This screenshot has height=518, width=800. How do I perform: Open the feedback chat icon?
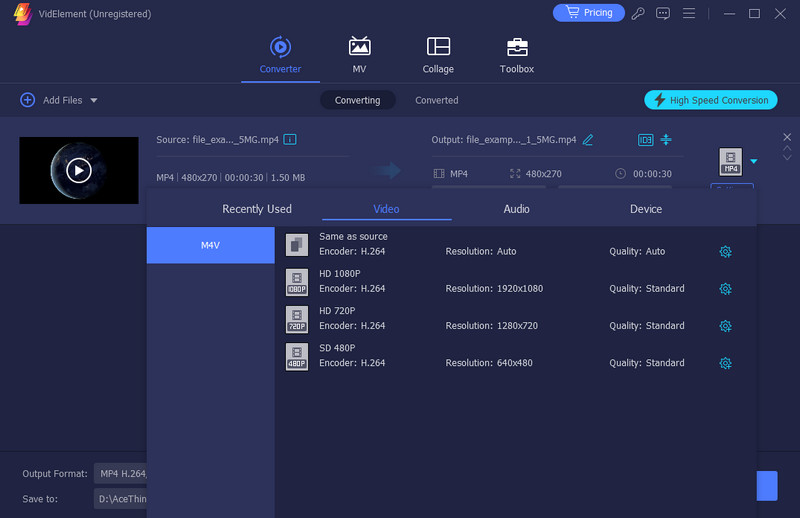click(x=662, y=13)
